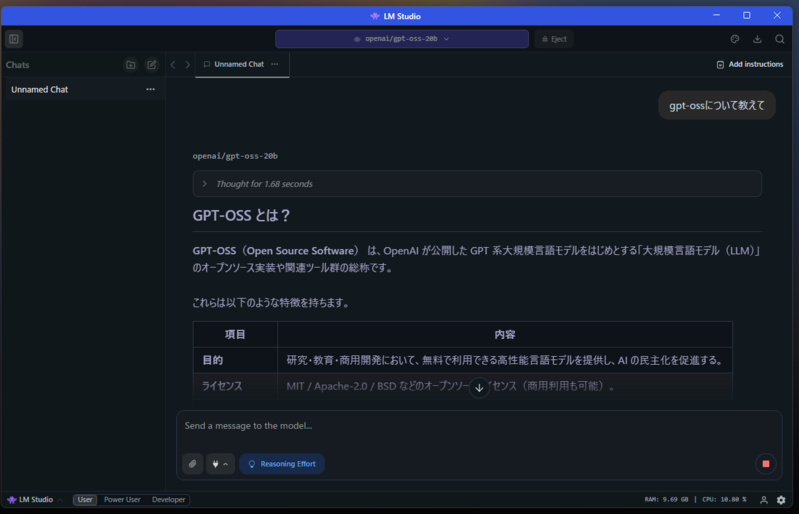The width and height of the screenshot is (799, 514).
Task: Select the Unnamed Chat tab
Action: 238,64
